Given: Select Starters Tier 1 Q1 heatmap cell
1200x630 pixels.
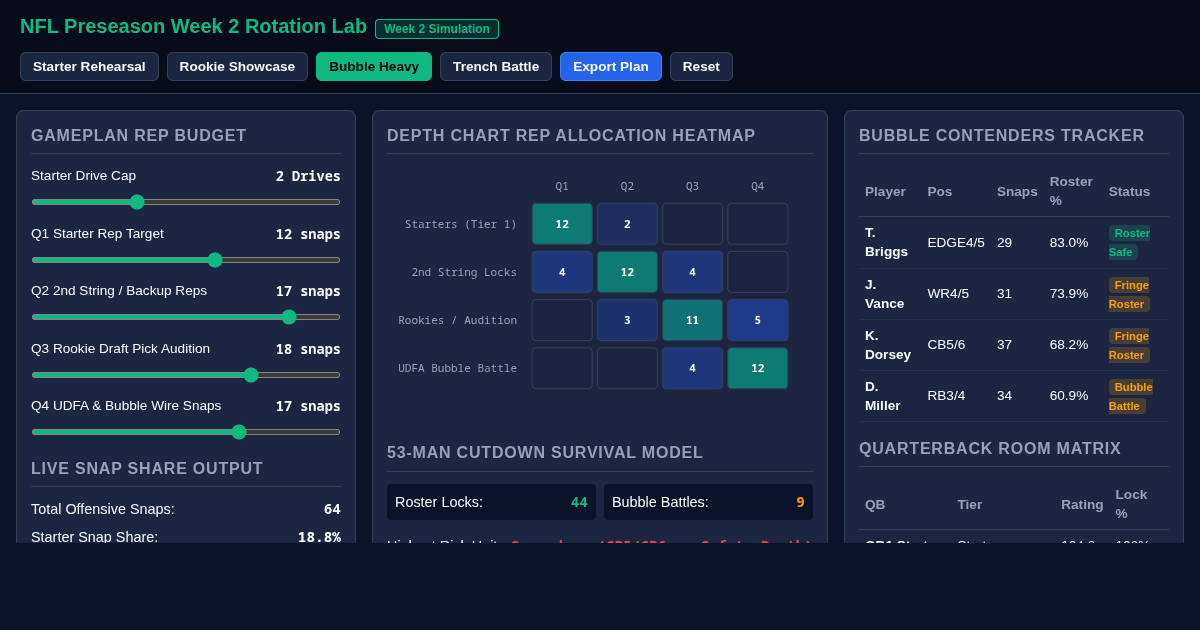Looking at the screenshot, I should click(x=562, y=224).
